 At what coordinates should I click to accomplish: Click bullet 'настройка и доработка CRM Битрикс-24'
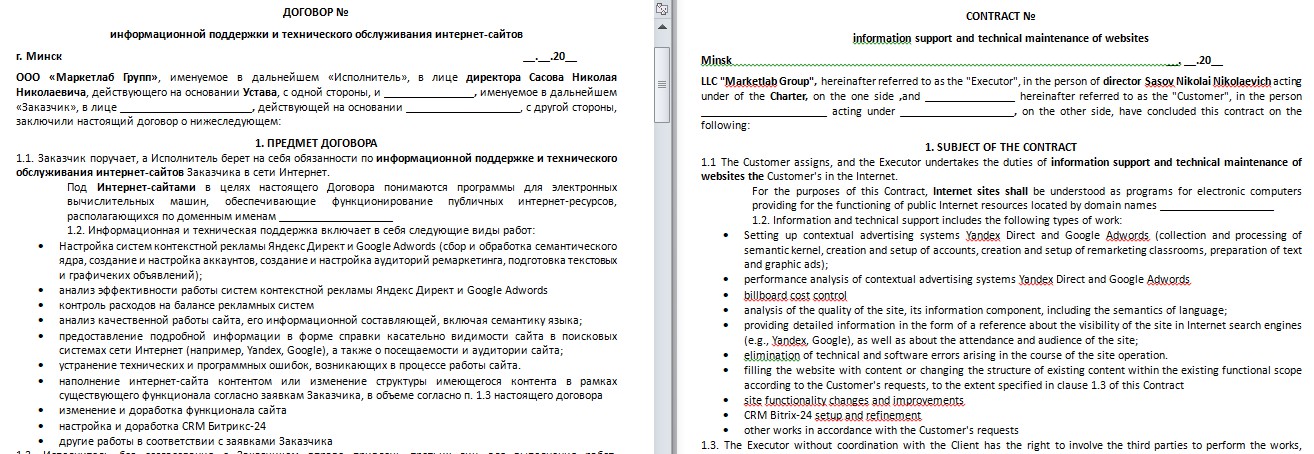click(x=162, y=426)
